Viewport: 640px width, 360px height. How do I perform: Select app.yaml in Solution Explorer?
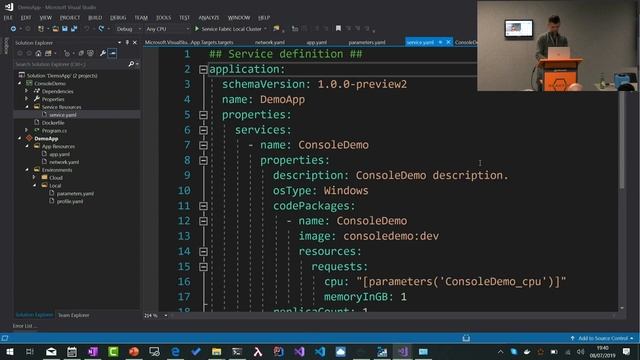point(59,154)
